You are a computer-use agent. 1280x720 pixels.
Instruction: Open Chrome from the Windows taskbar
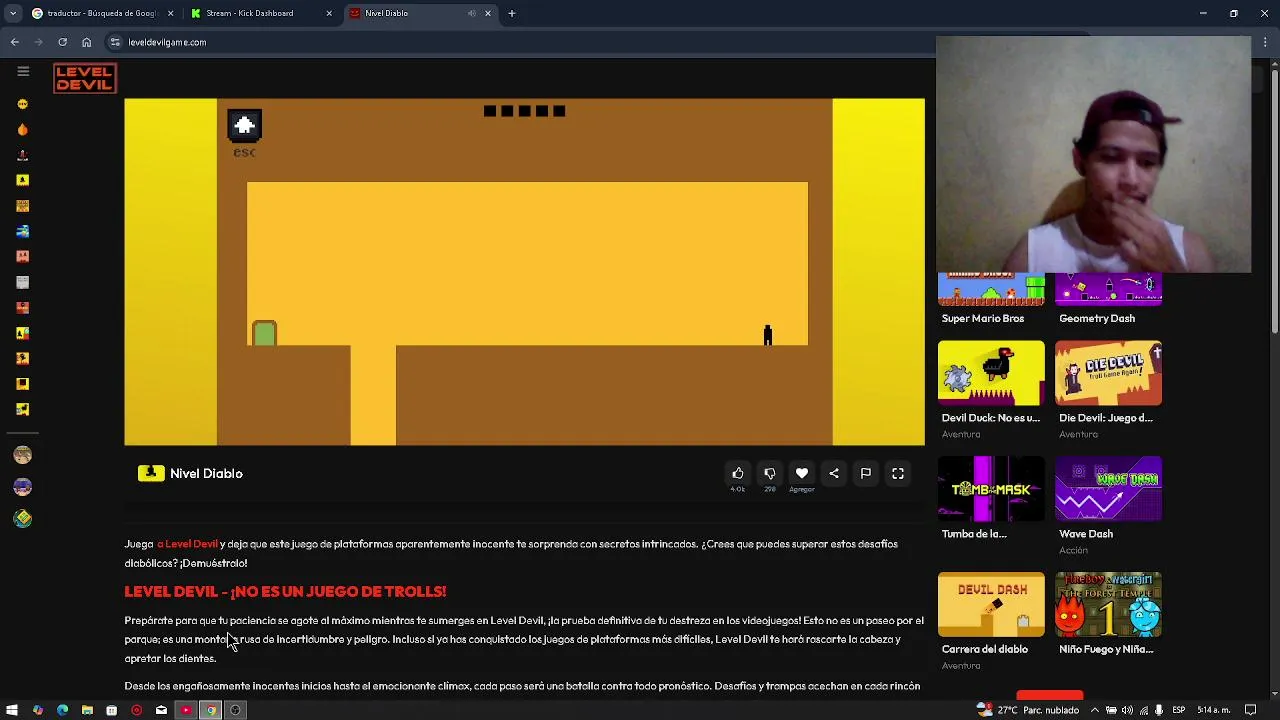point(211,710)
